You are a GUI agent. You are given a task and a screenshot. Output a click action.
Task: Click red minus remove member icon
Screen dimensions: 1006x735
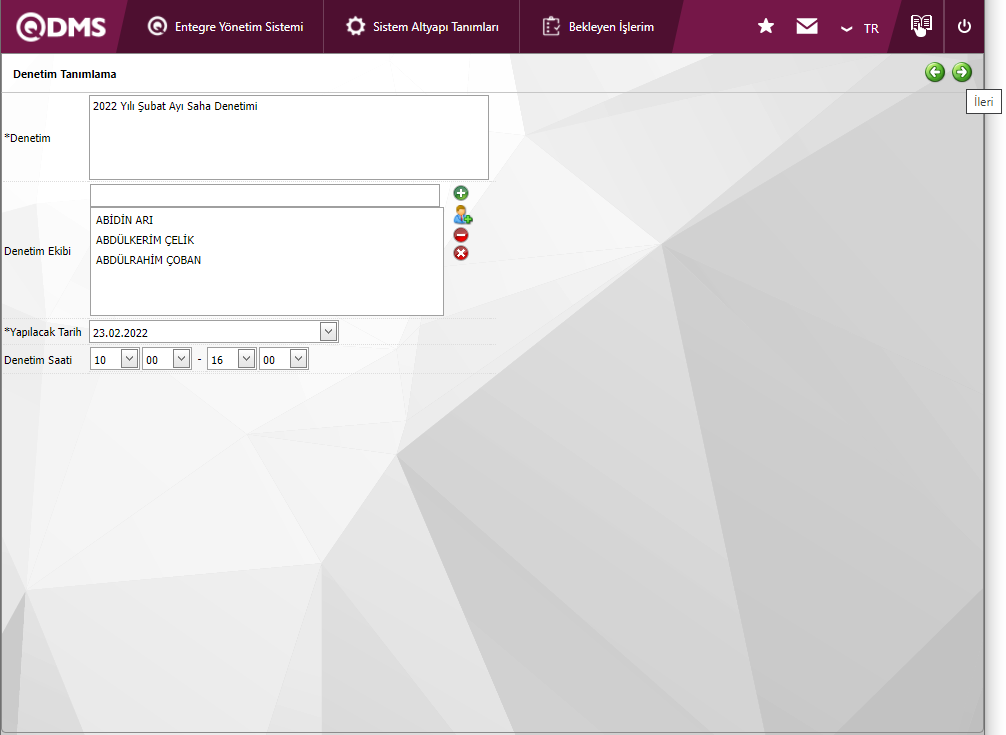click(461, 235)
